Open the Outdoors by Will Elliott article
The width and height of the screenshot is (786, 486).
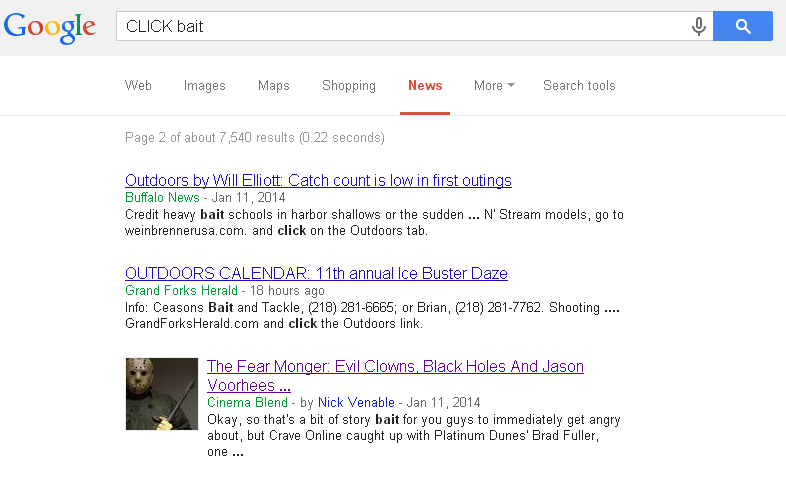[318, 181]
